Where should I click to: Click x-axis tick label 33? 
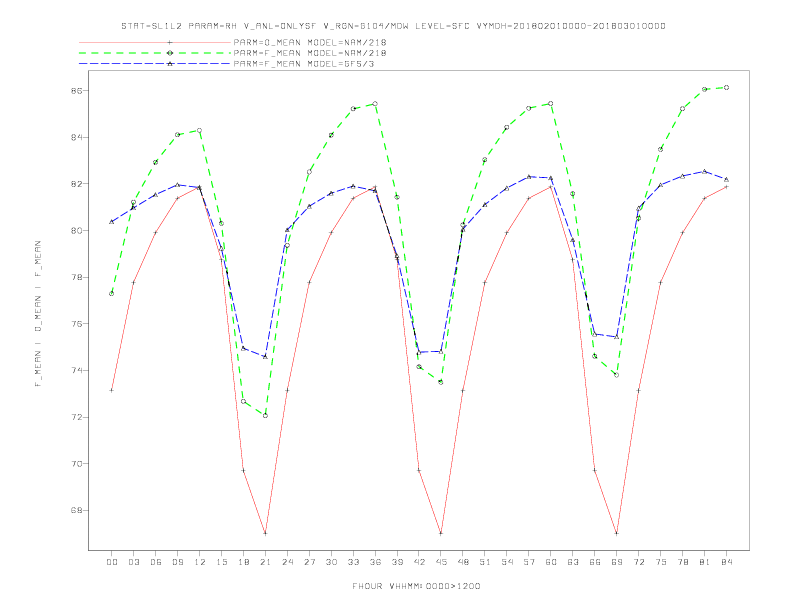[x=354, y=562]
